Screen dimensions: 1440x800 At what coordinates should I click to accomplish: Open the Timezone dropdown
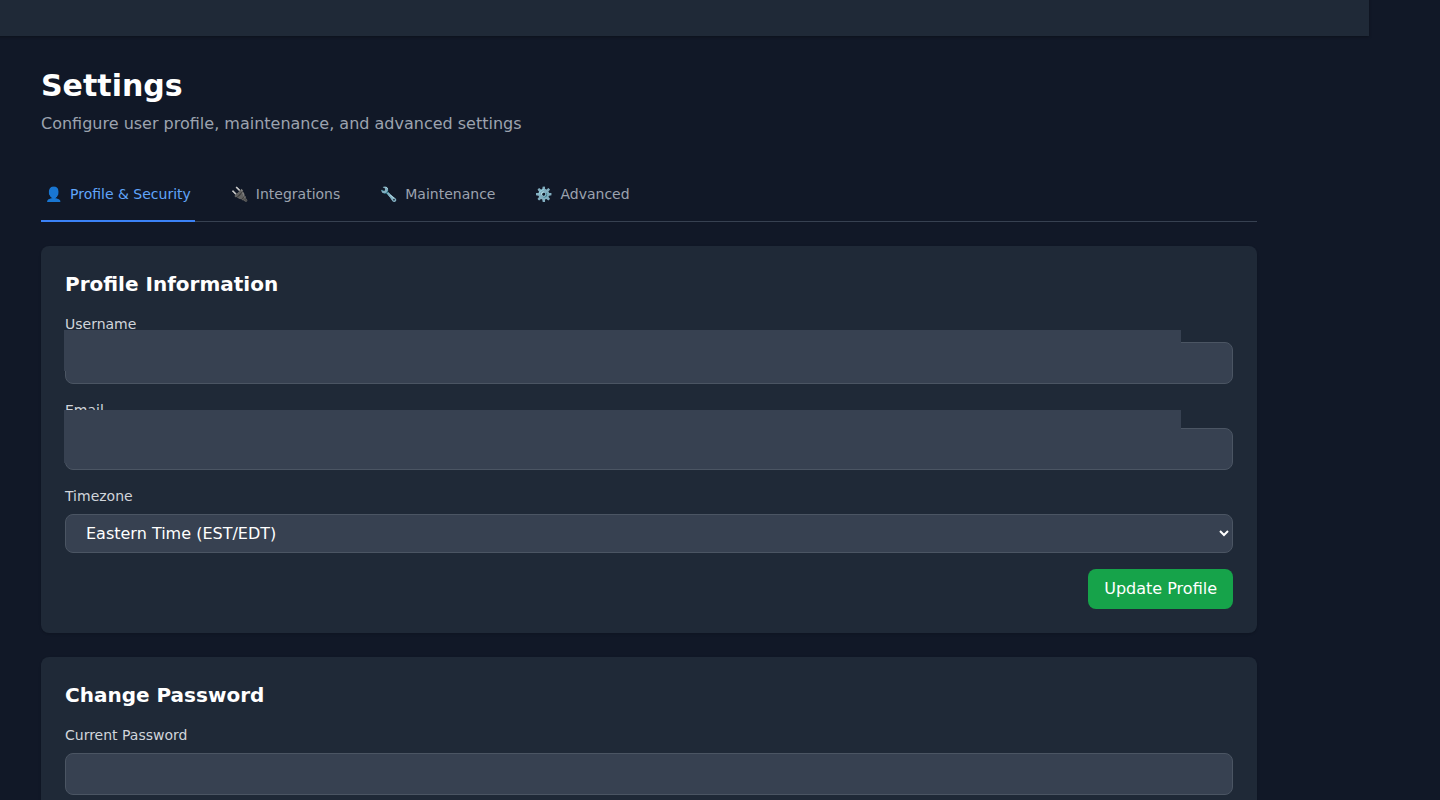click(x=648, y=534)
